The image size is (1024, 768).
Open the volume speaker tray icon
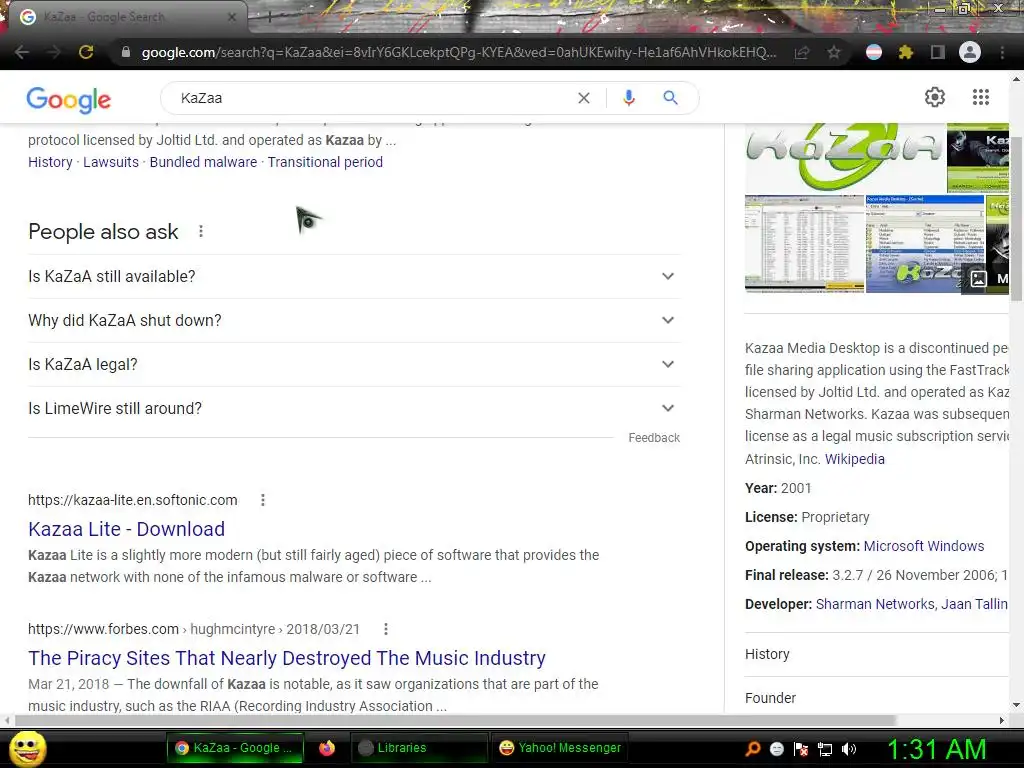click(x=849, y=749)
